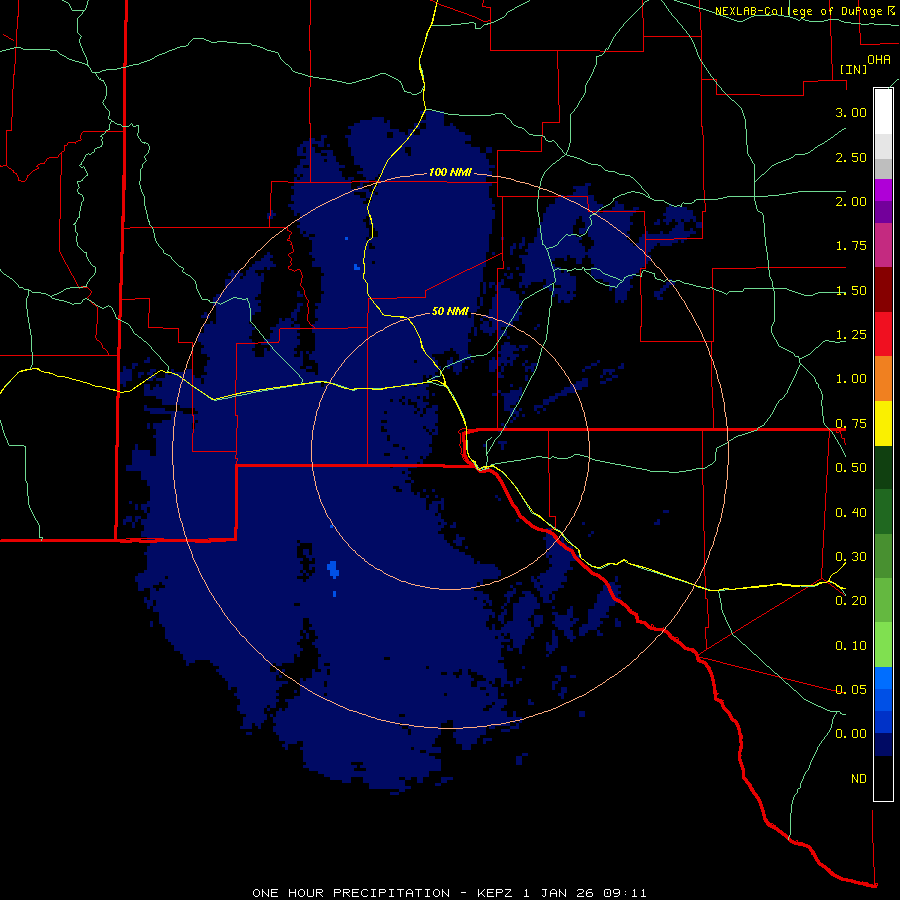The width and height of the screenshot is (900, 900).
Task: Select the yellow legend swatch
Action: click(883, 423)
